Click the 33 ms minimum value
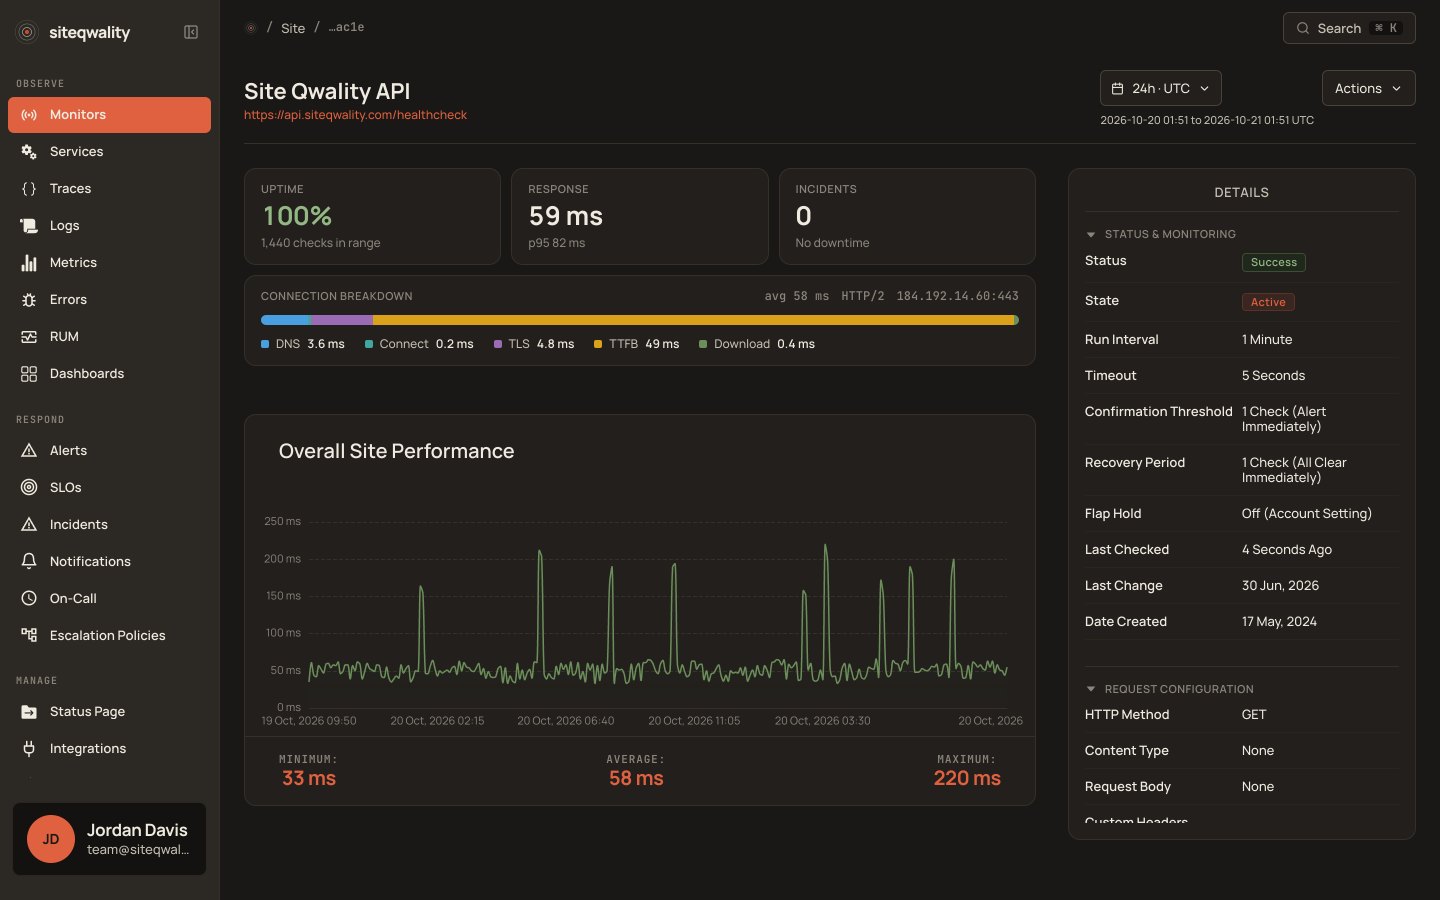Screen dimensions: 1440x900 [309, 778]
